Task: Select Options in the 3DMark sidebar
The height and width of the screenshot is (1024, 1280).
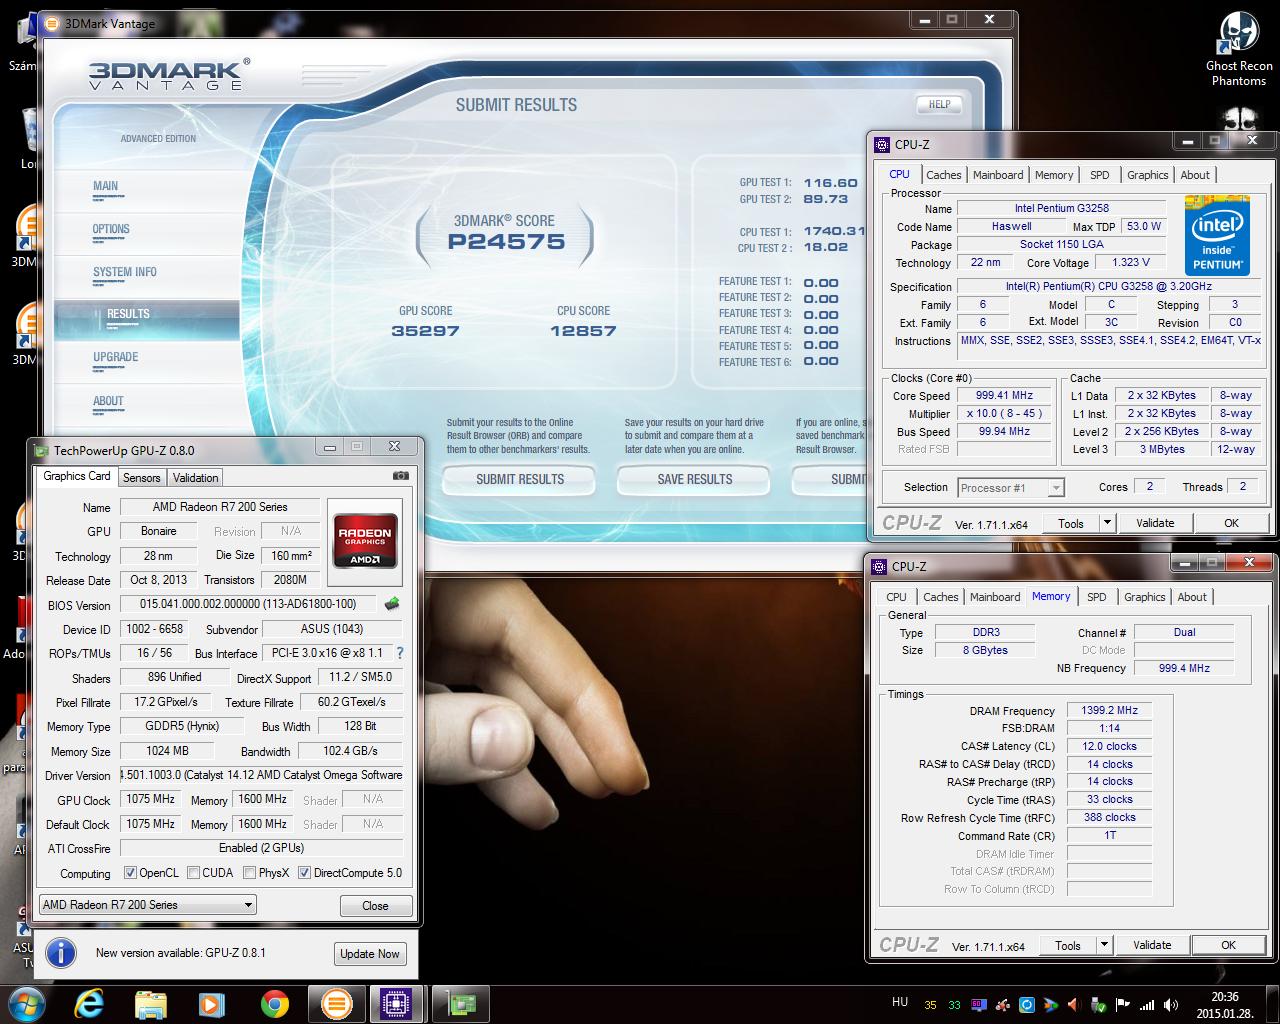Action: point(111,229)
